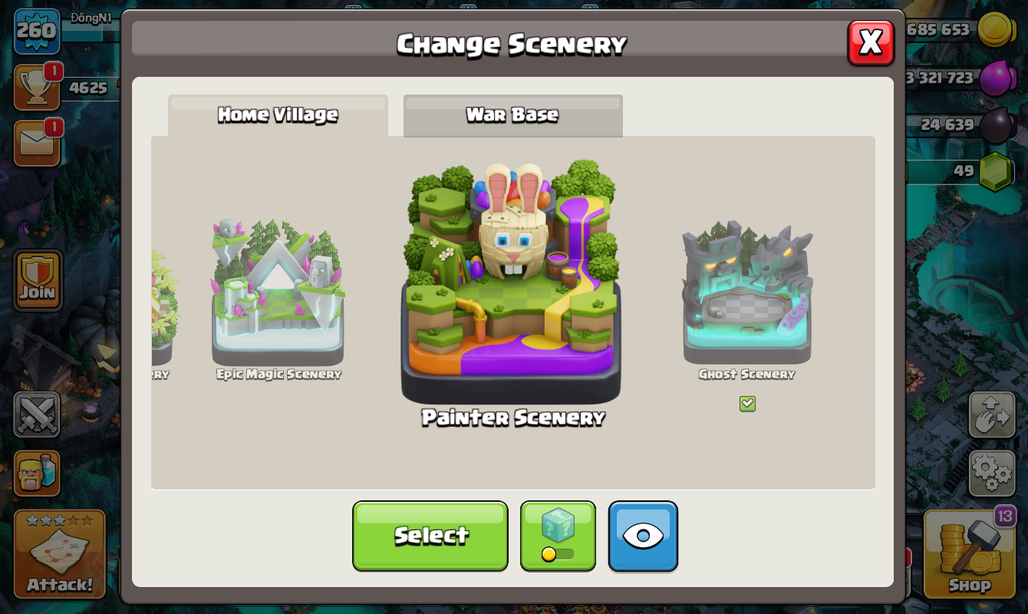The width and height of the screenshot is (1028, 614).
Task: Tap the Join clan shield icon
Action: click(x=37, y=280)
